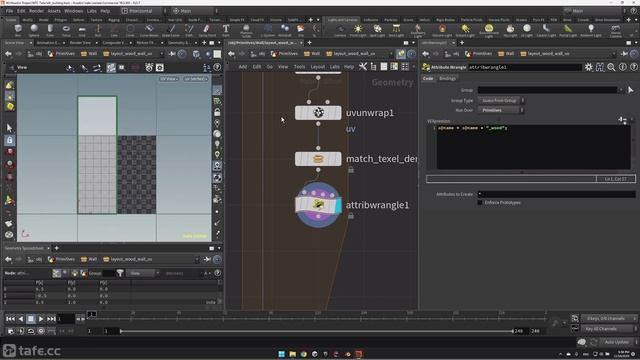Select the Font shelf tool
Viewport: 640px width, 360px height.
click(x=225, y=30)
